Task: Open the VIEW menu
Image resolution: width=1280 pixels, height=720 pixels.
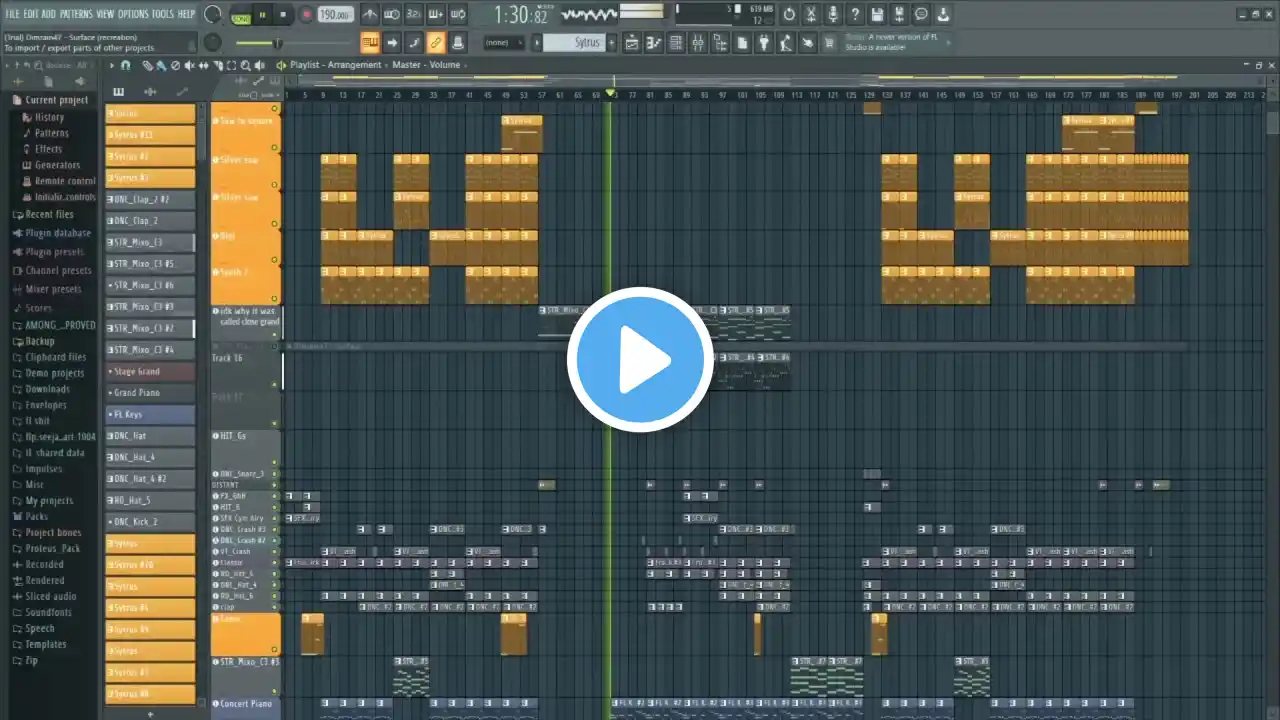Action: click(x=105, y=14)
